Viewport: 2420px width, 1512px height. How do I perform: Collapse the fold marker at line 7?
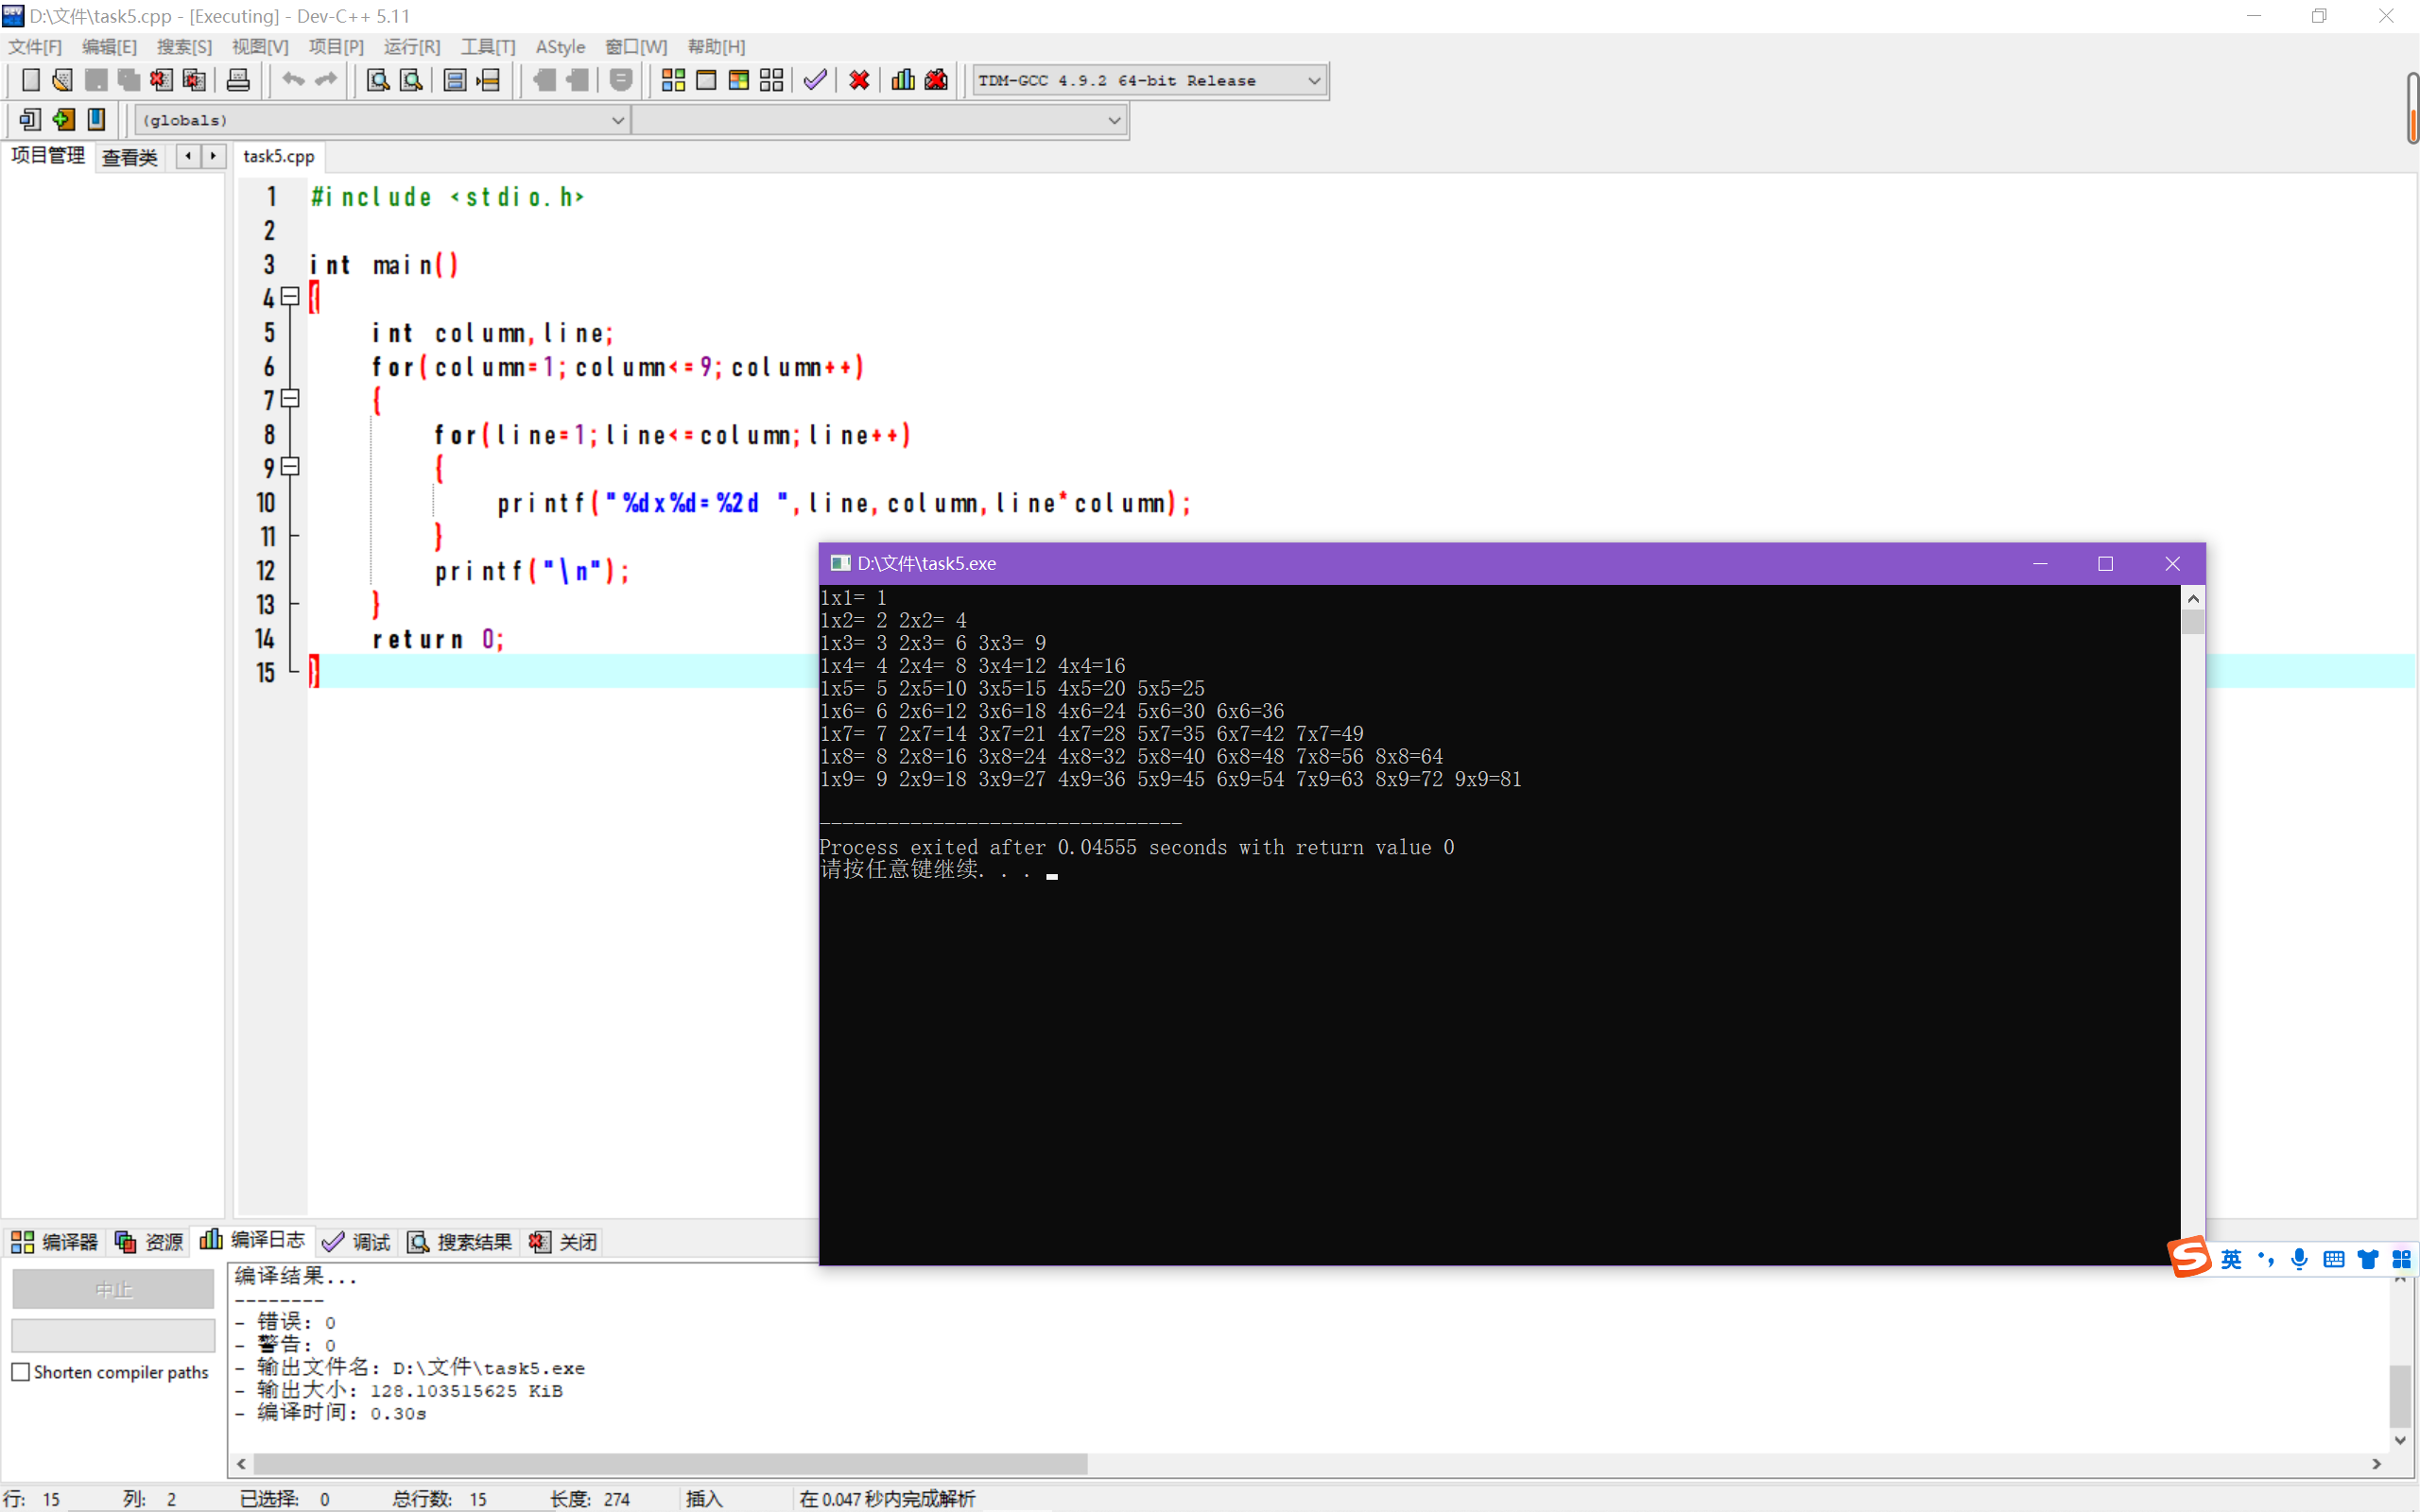click(290, 398)
